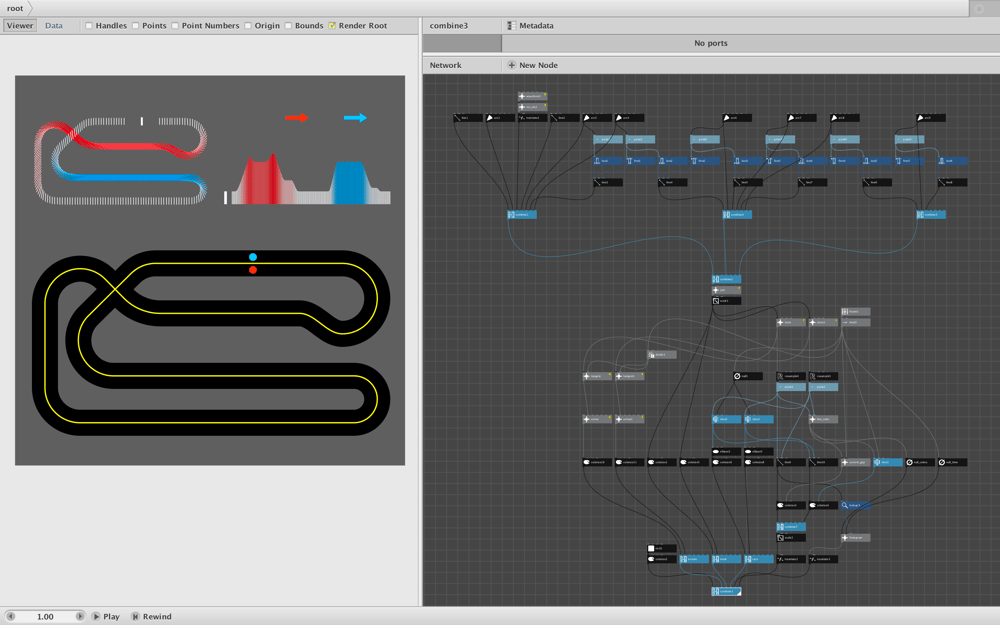The image size is (1000, 625).
Task: Select the combine7 node
Action: [x=791, y=527]
